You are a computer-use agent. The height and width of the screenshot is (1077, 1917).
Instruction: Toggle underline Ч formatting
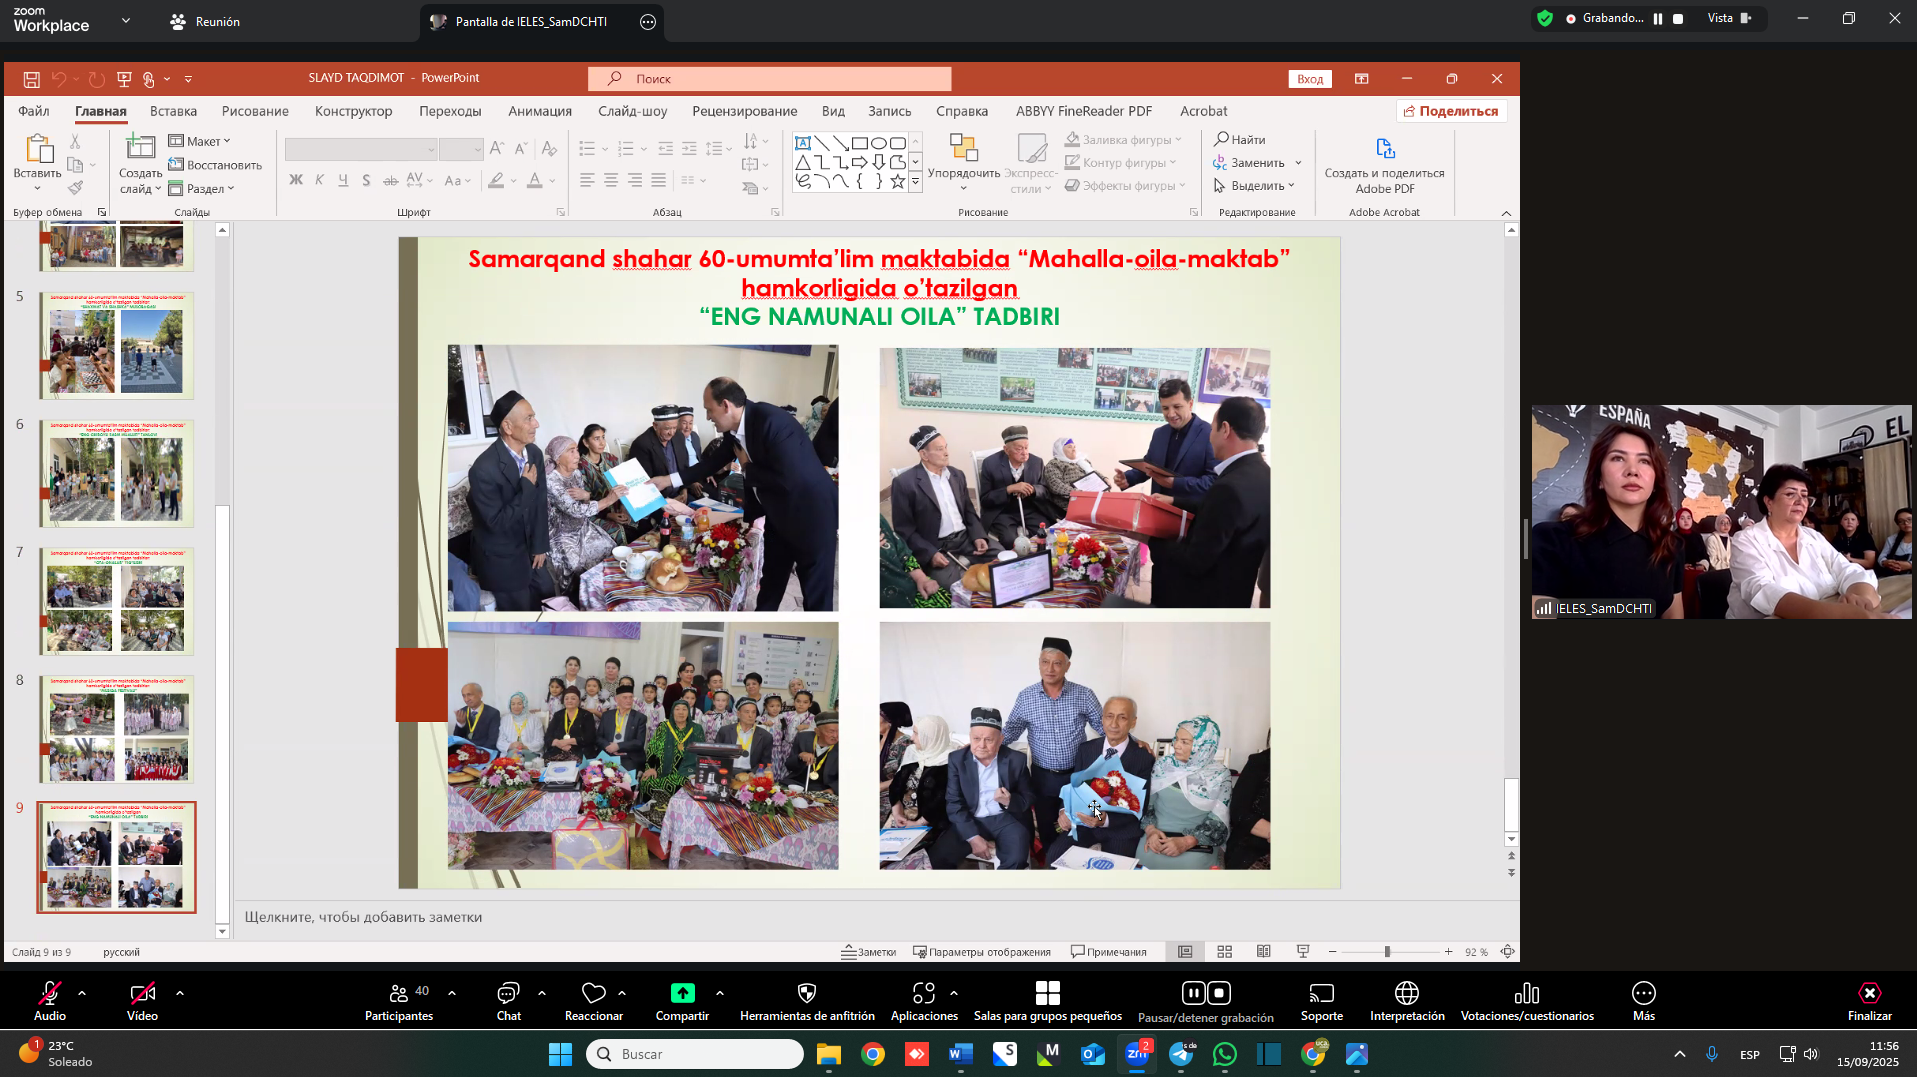[343, 180]
